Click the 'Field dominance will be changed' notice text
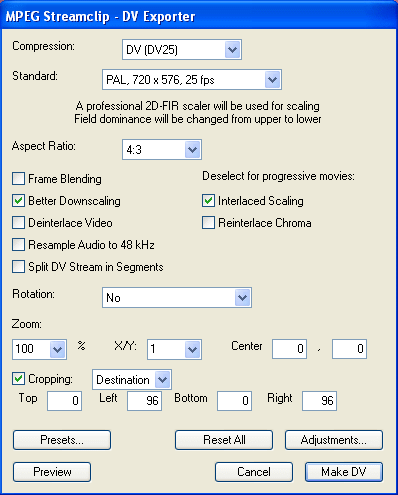This screenshot has width=398, height=495. pyautogui.click(x=198, y=119)
